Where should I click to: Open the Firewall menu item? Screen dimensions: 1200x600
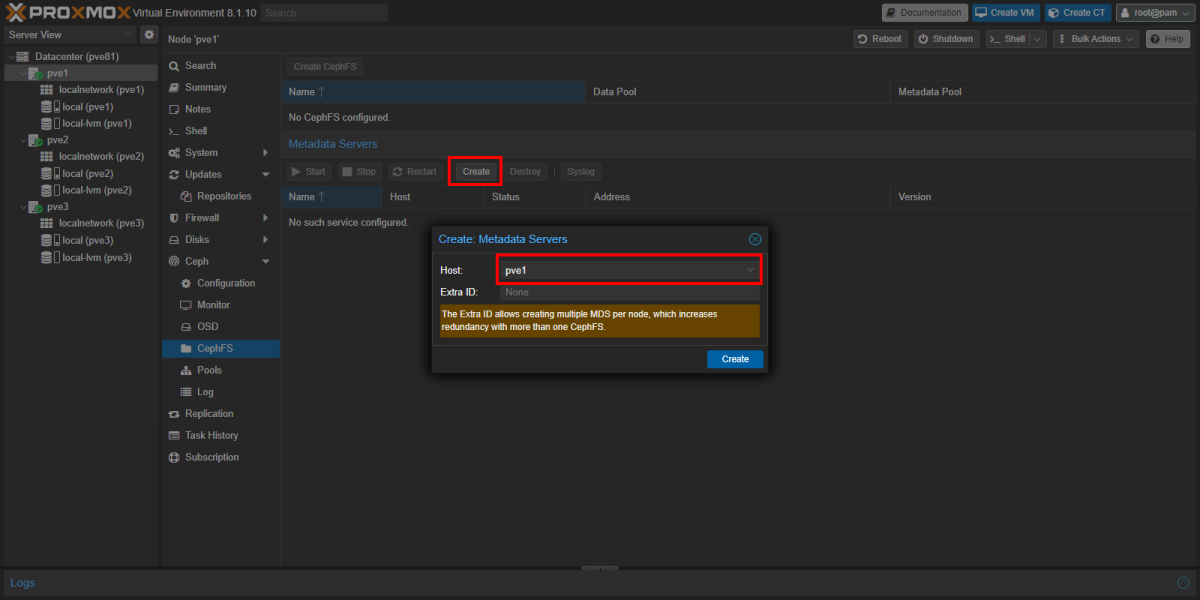click(x=202, y=218)
